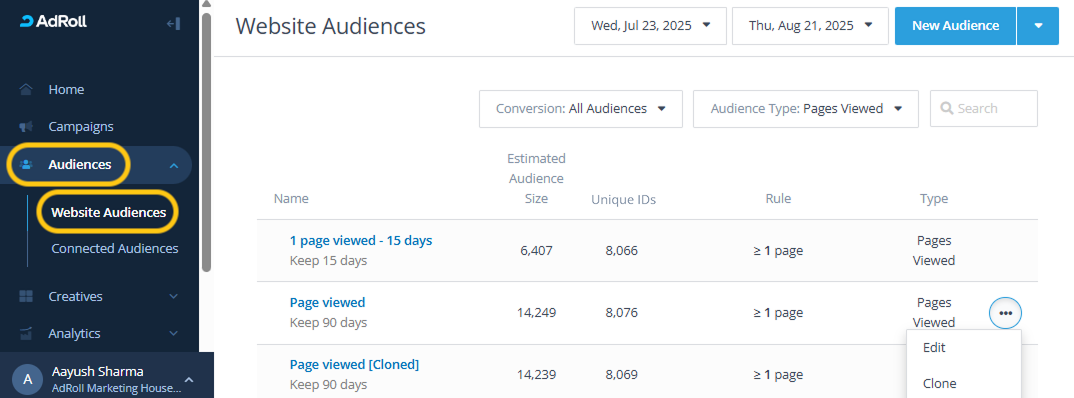Click the 8,069 unique IDs value
Screen dimensions: 1074x398
[x=621, y=375]
